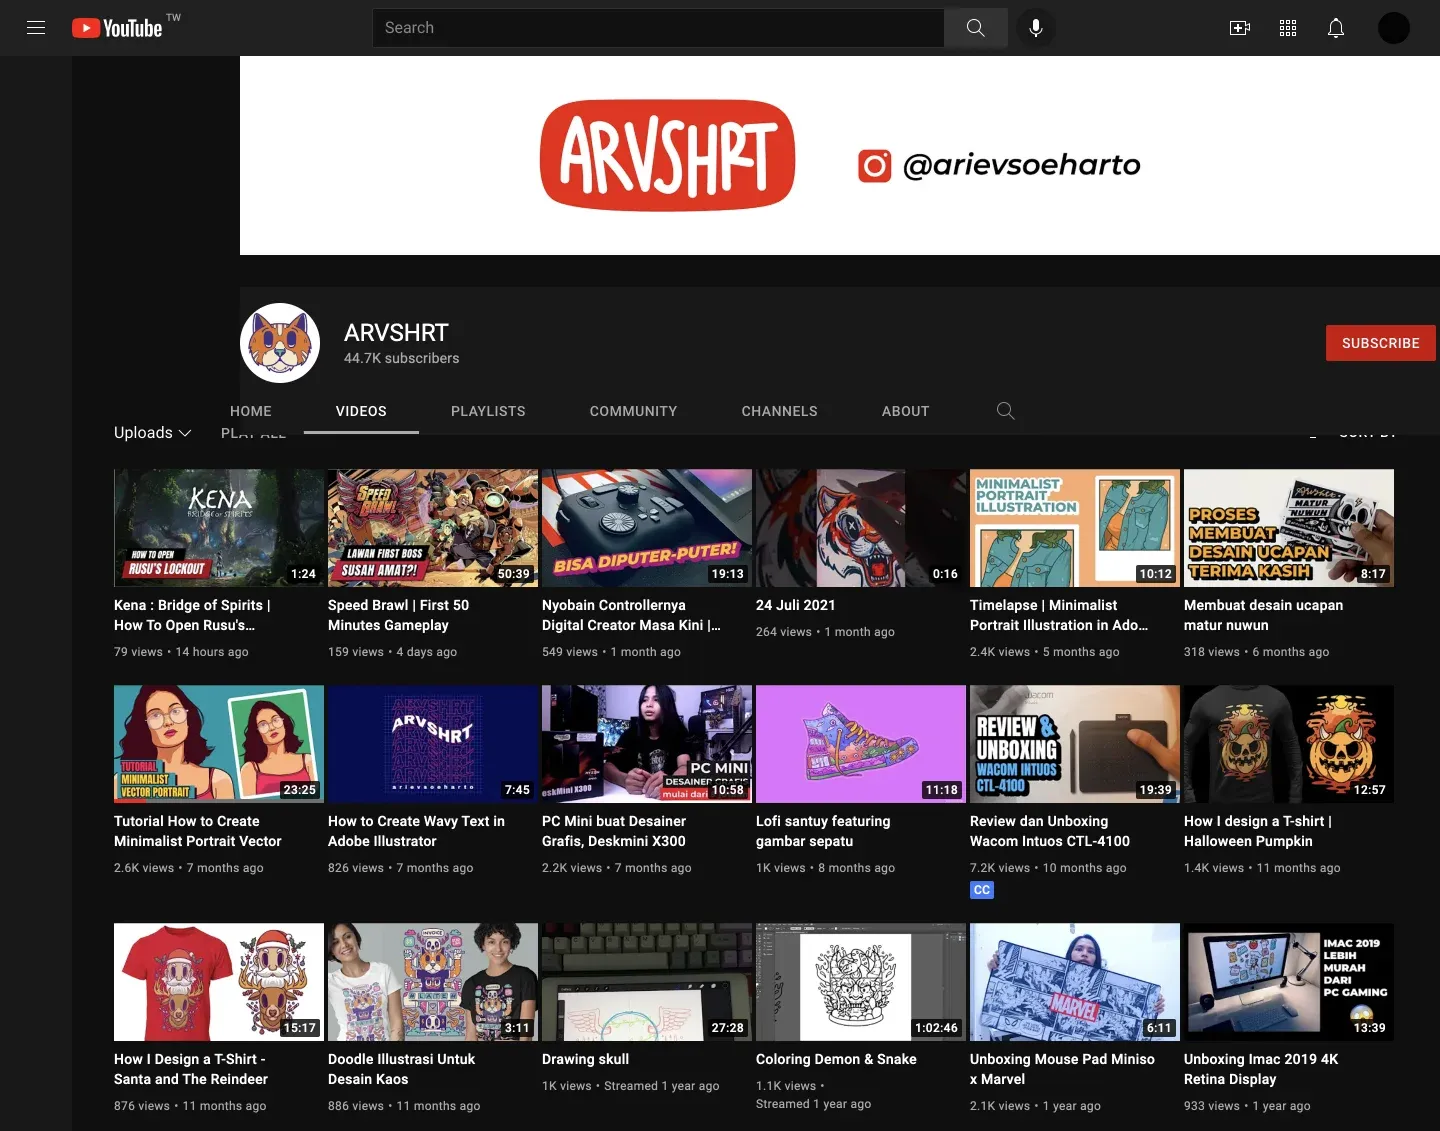Play Coloring Demon & Snake thumbnail

pyautogui.click(x=861, y=982)
